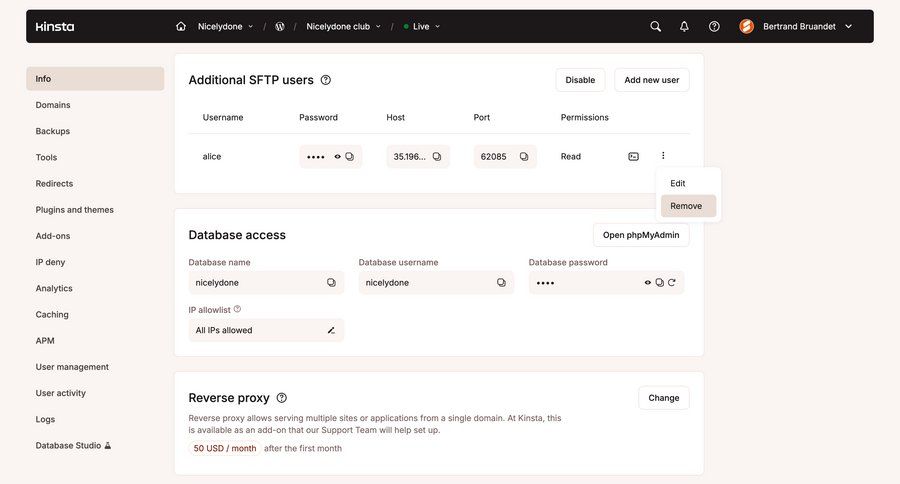Expand the user account menu chevron
The height and width of the screenshot is (484, 900).
[x=848, y=26]
